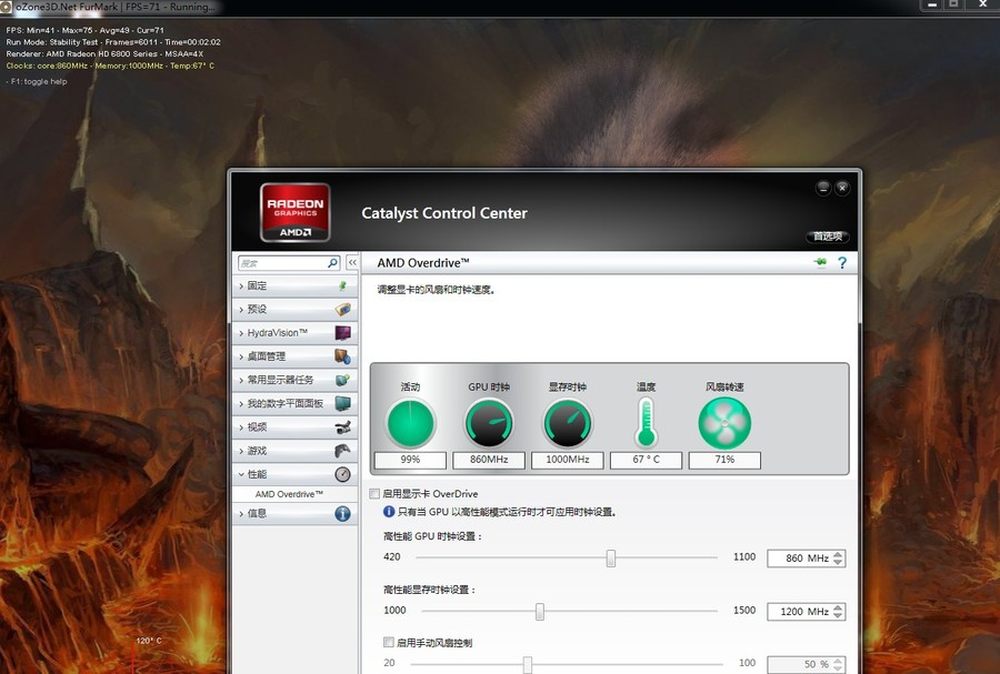Click the 71% fan speed readout

pos(724,460)
